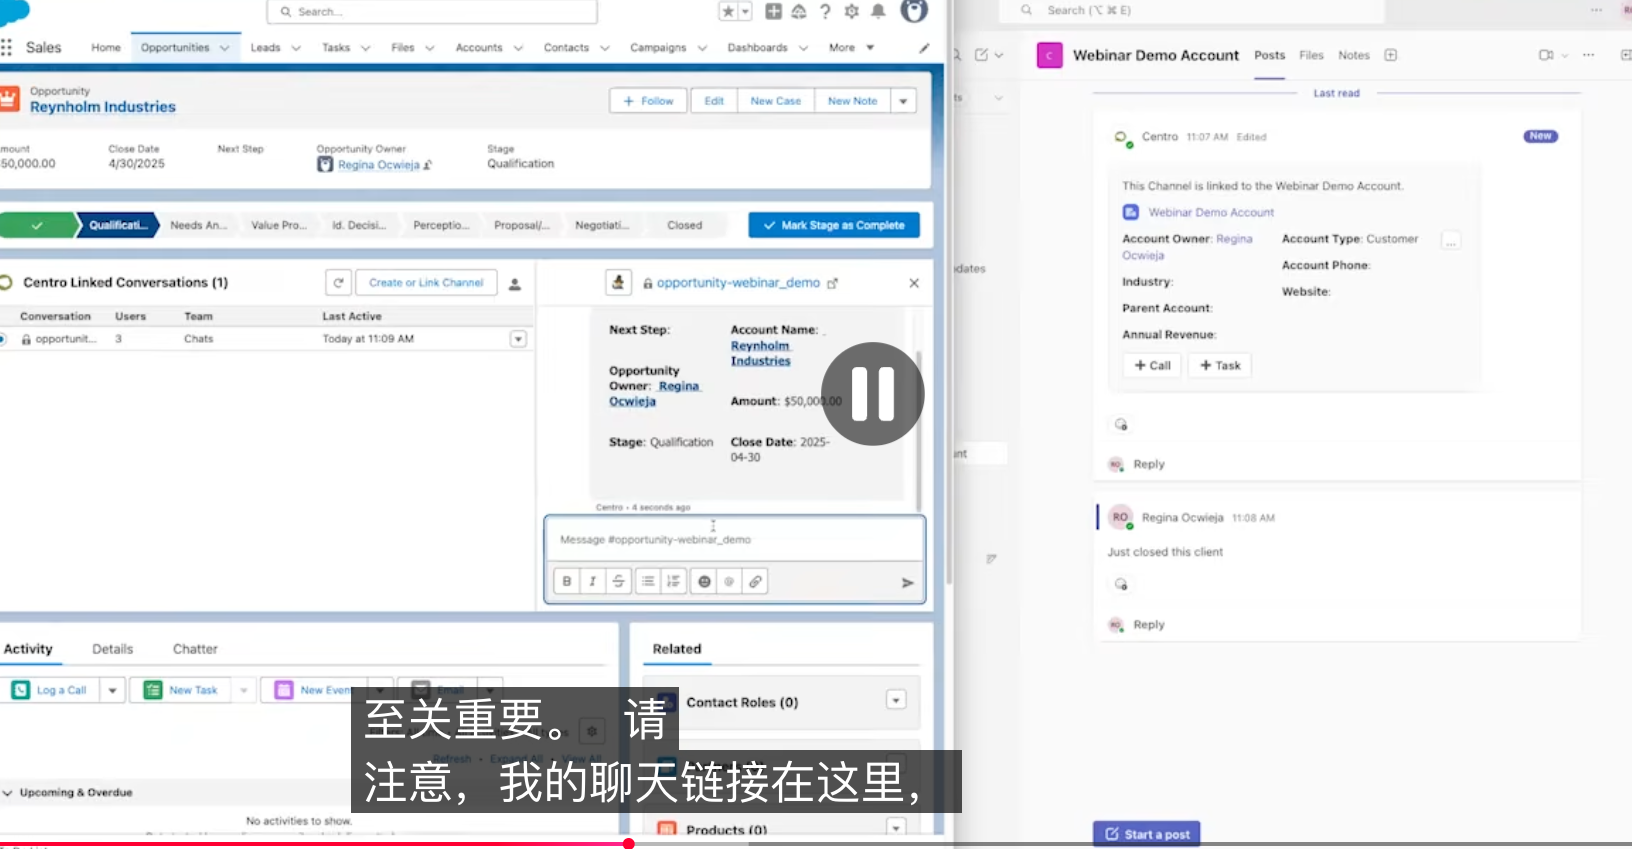Open opportunity-webinar_demo channel in new window icon
Image resolution: width=1632 pixels, height=849 pixels.
point(832,284)
